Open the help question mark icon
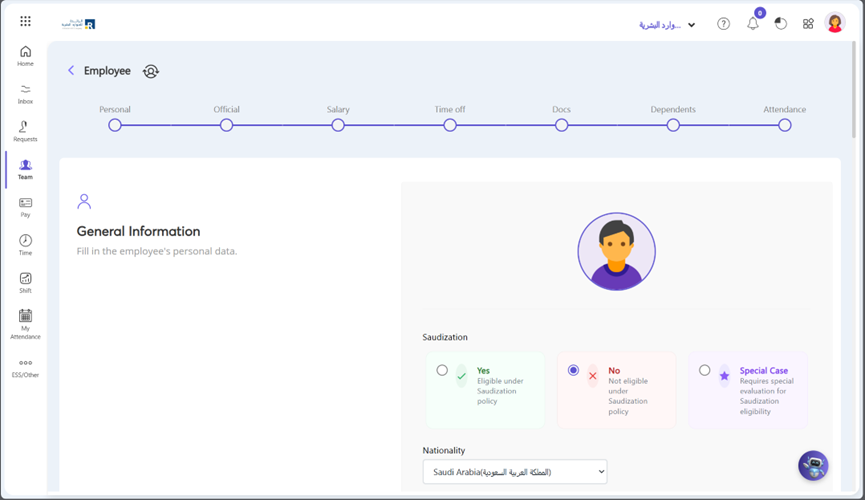 pos(723,24)
